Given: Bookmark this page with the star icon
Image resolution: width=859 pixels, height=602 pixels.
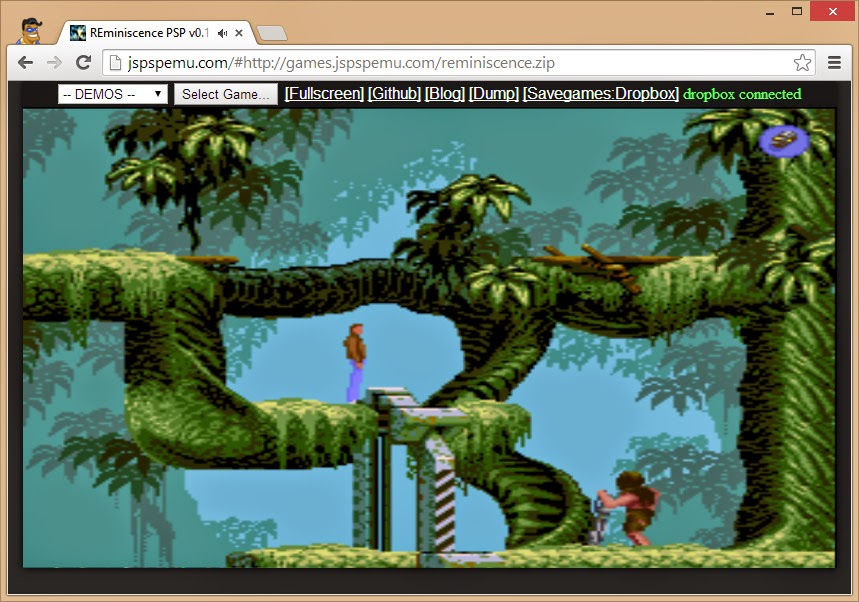Looking at the screenshot, I should click(x=802, y=63).
